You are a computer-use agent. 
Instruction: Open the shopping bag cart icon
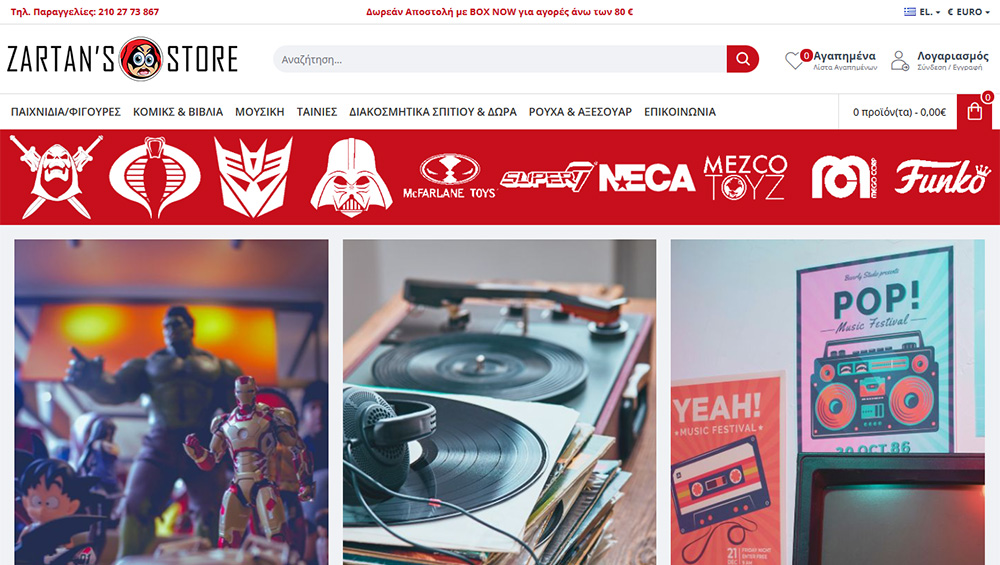[974, 112]
